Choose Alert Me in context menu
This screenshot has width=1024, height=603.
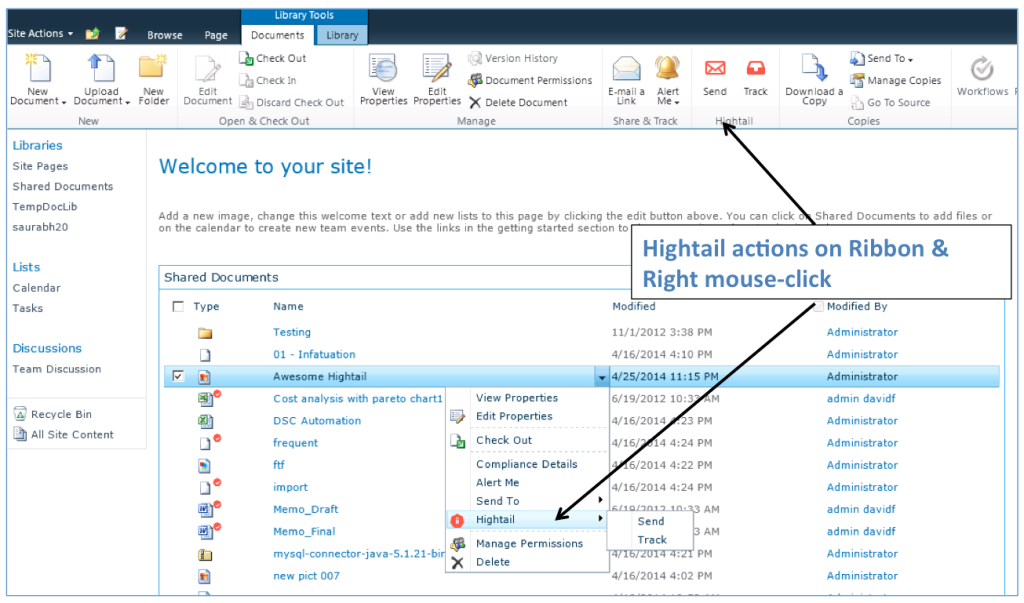point(498,483)
